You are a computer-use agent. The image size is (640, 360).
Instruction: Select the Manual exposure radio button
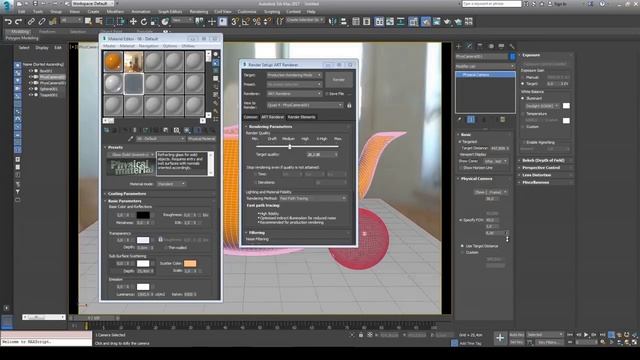[x=523, y=77]
